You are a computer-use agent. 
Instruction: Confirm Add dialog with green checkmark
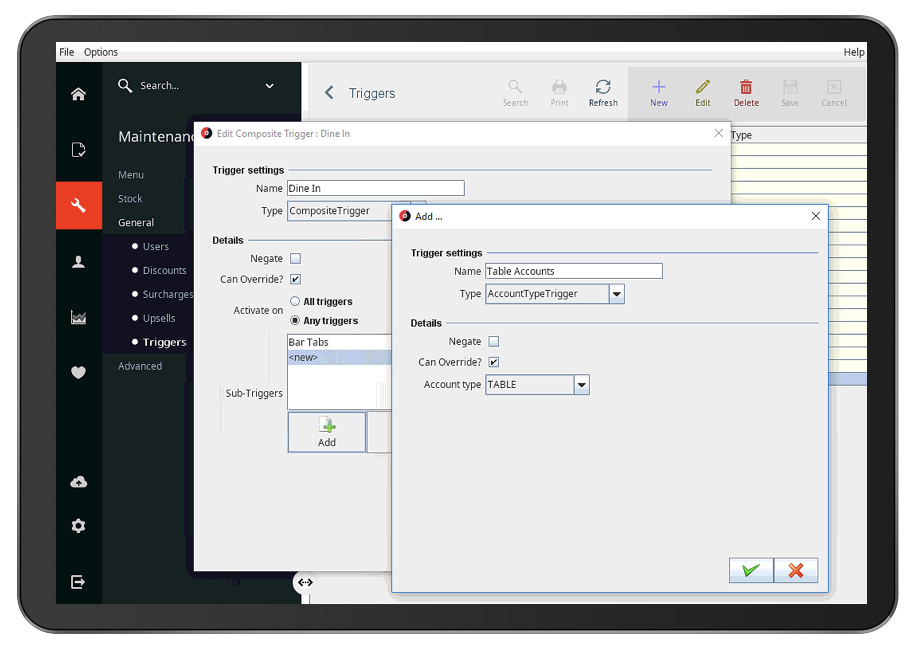pos(751,570)
